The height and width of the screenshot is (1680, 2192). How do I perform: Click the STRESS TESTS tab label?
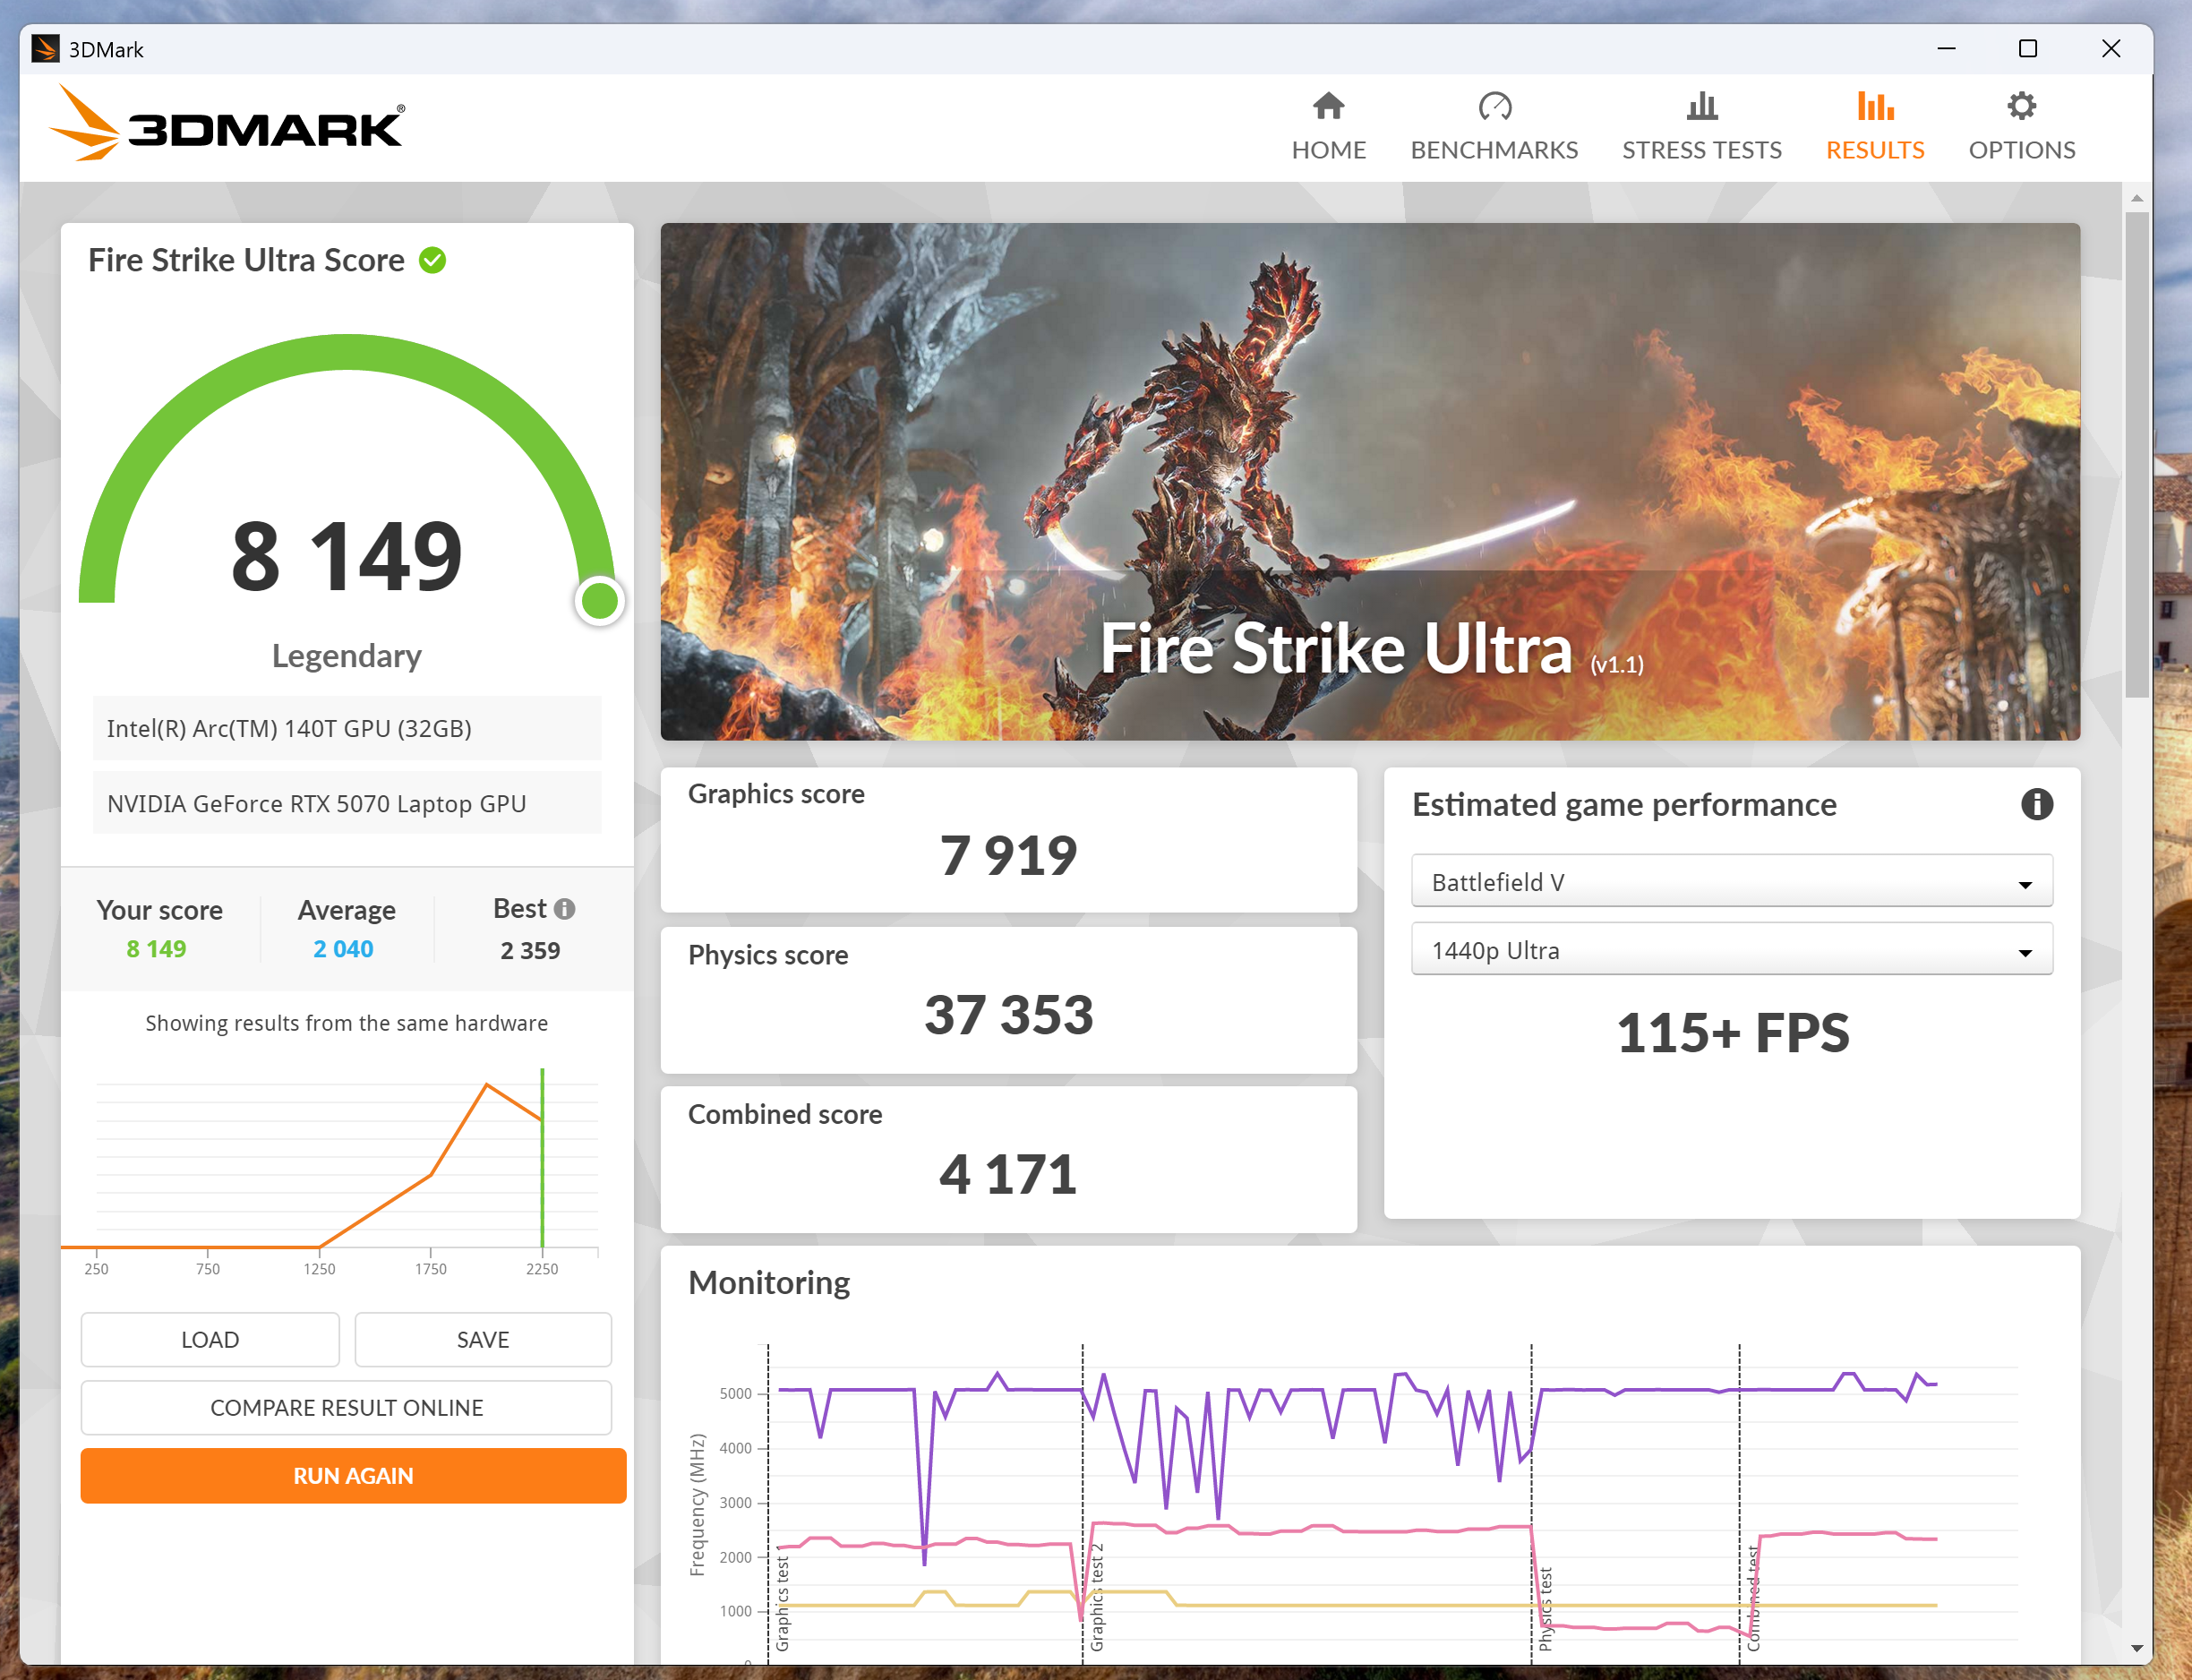click(1701, 150)
